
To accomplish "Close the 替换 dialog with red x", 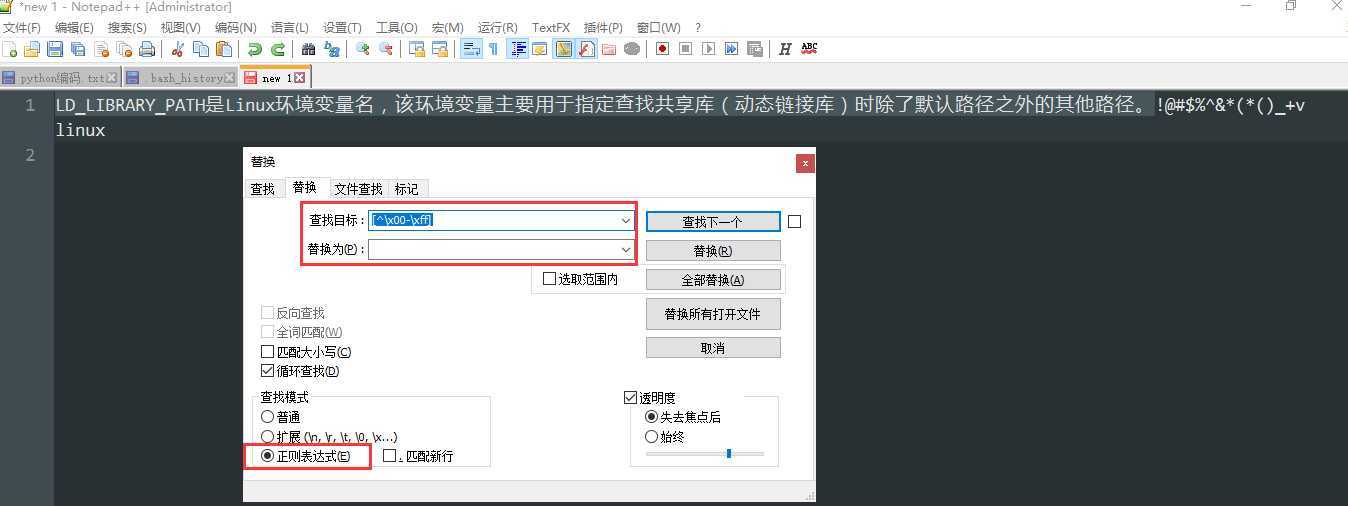I will [805, 163].
